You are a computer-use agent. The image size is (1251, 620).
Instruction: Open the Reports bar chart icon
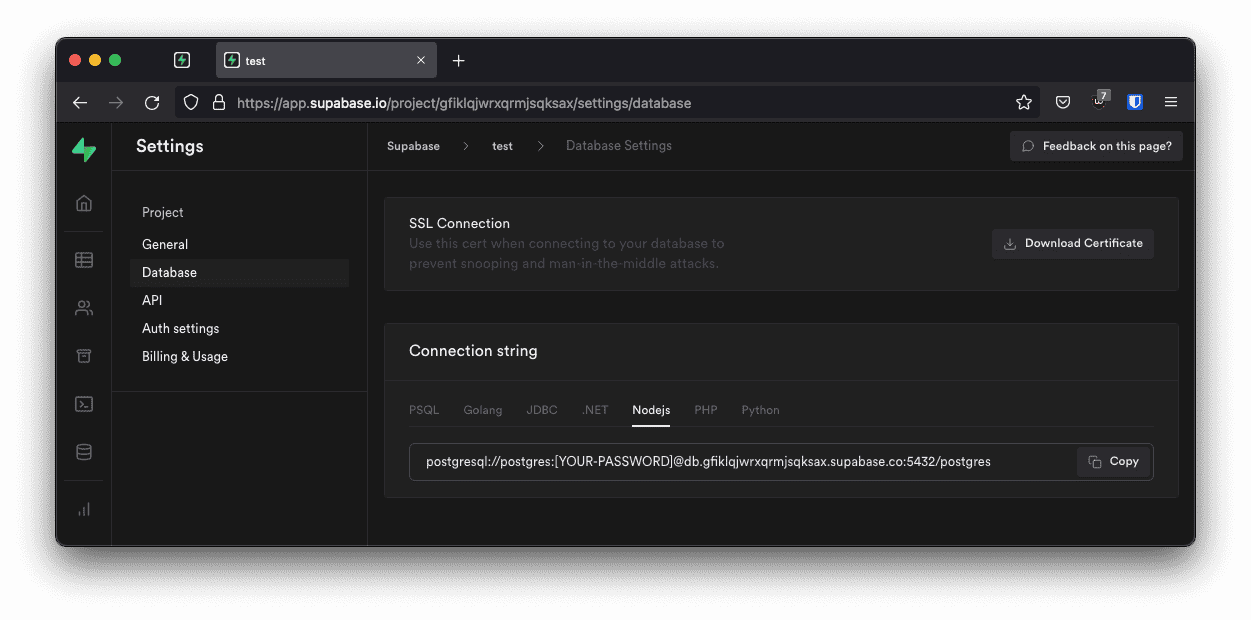pos(84,509)
